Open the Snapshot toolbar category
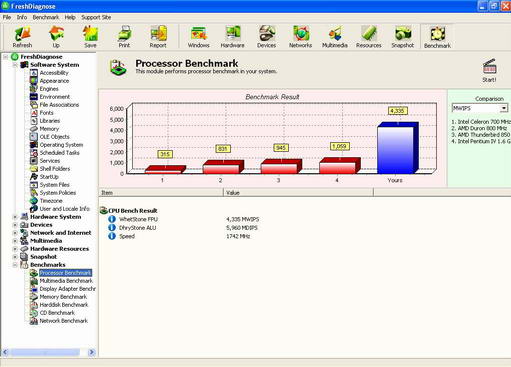The height and width of the screenshot is (367, 511). 403,37
